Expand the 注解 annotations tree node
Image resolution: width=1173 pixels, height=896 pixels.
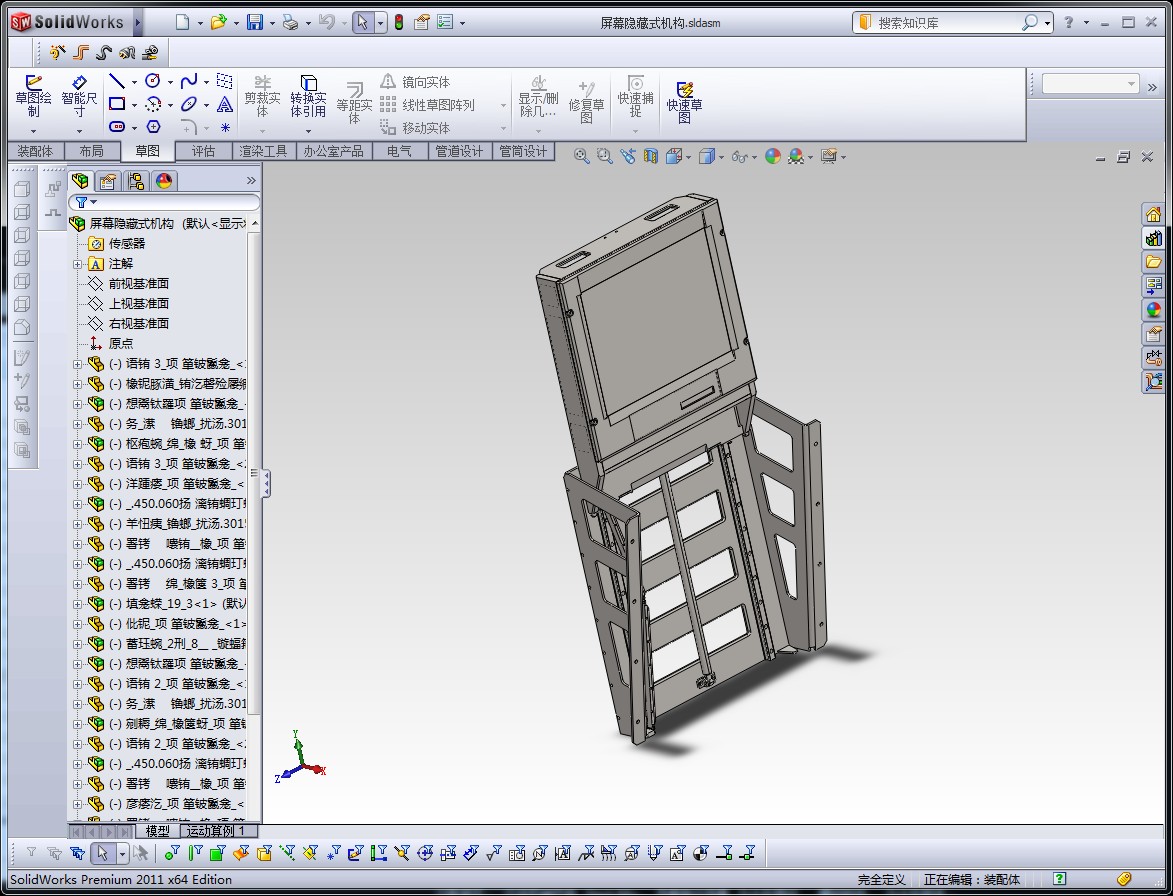78,264
